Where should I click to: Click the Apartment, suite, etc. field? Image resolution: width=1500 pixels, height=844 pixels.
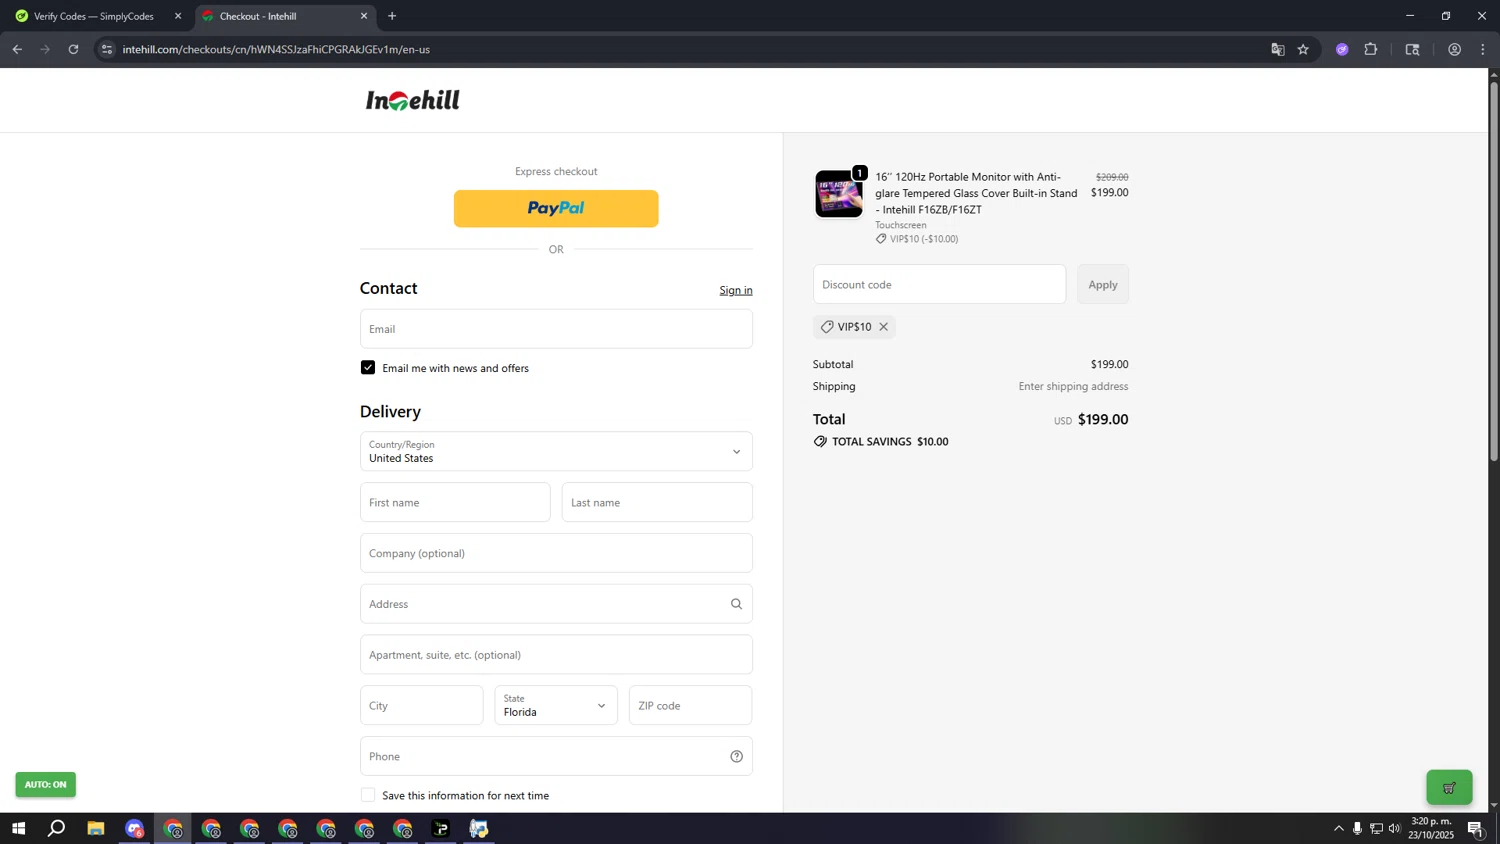(556, 655)
